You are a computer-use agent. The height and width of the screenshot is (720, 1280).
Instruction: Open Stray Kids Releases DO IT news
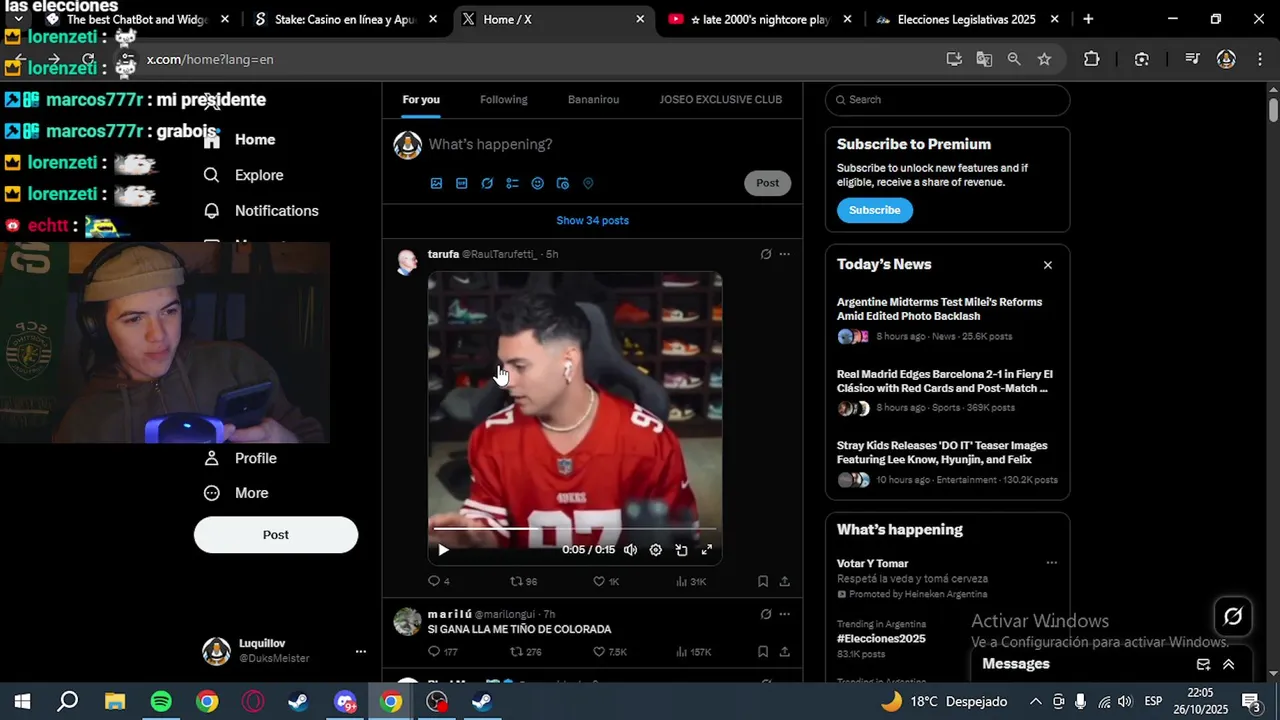coord(947,463)
